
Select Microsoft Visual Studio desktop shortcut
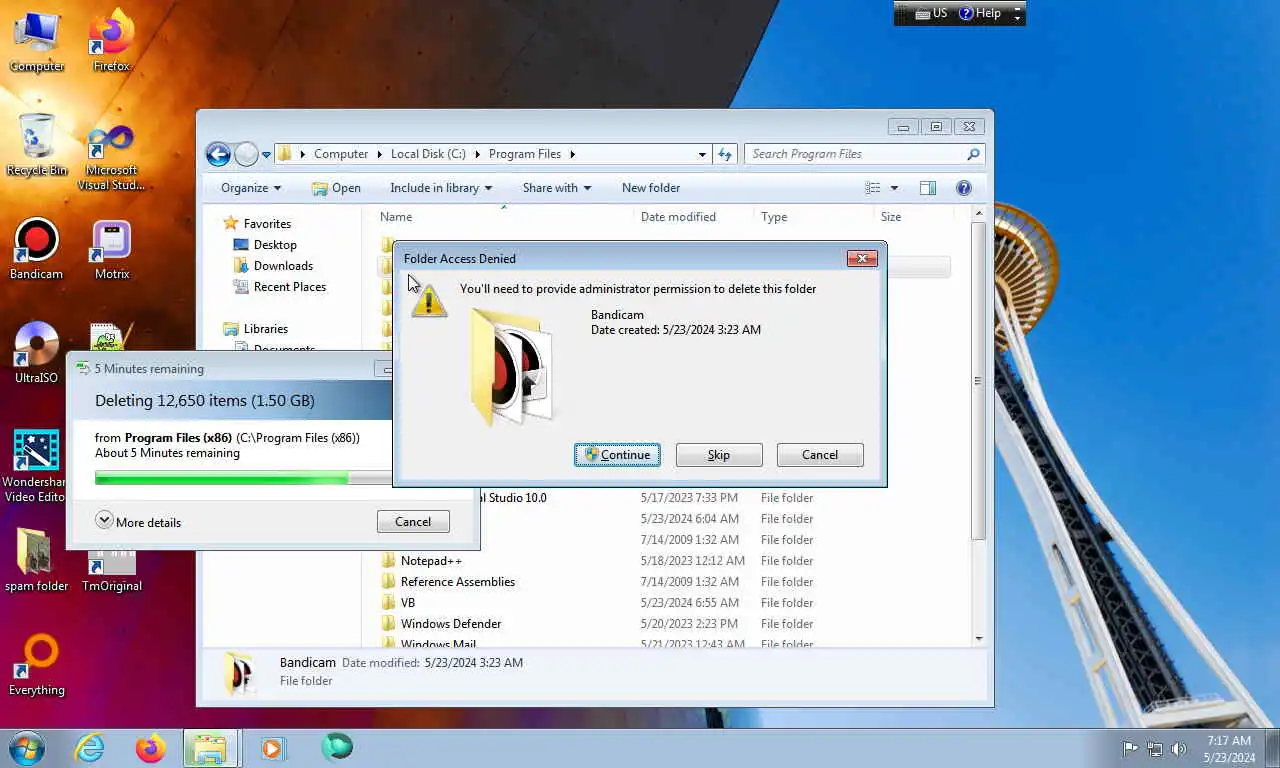point(111,157)
